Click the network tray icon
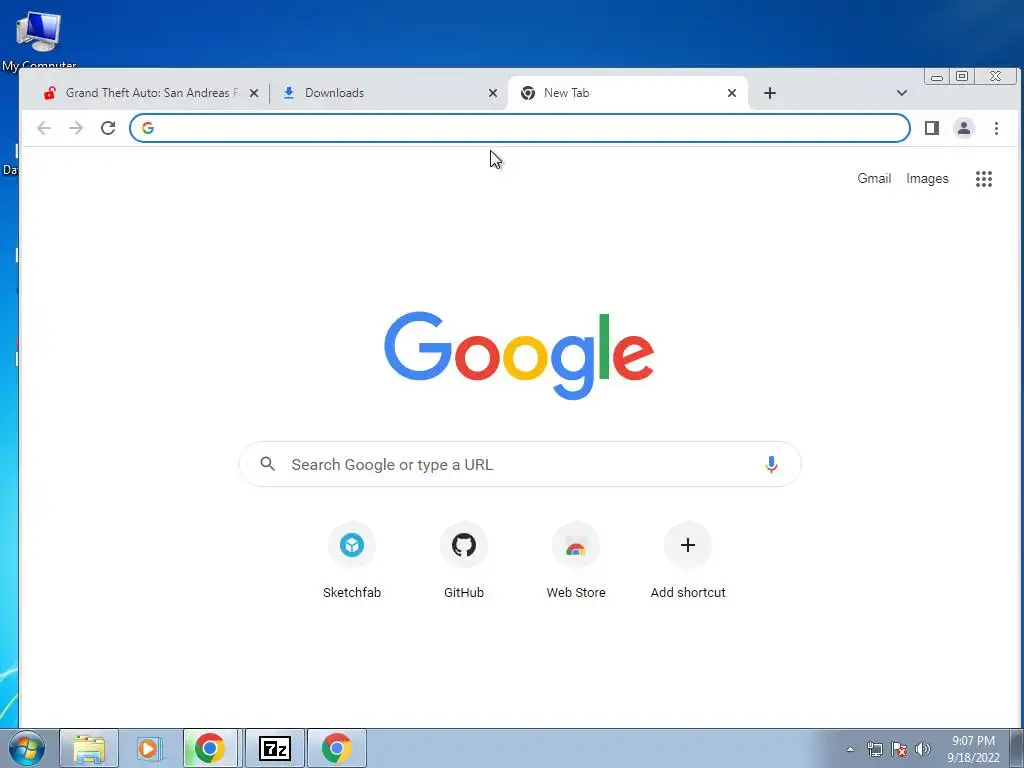1024x768 pixels. tap(874, 749)
